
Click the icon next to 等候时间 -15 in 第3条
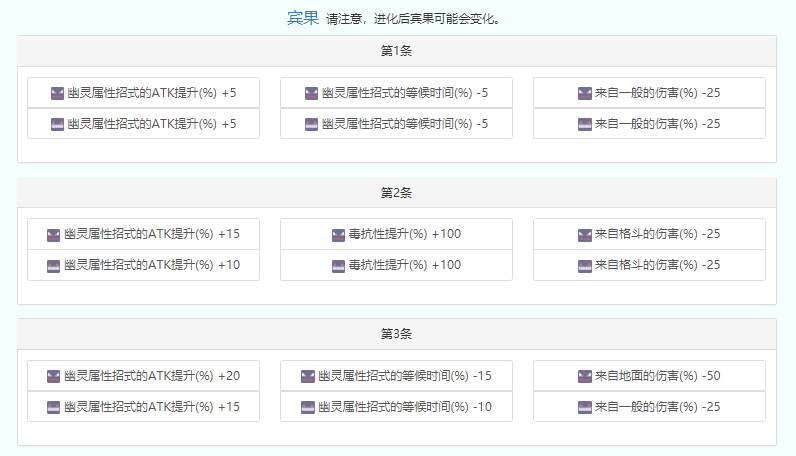(x=308, y=376)
